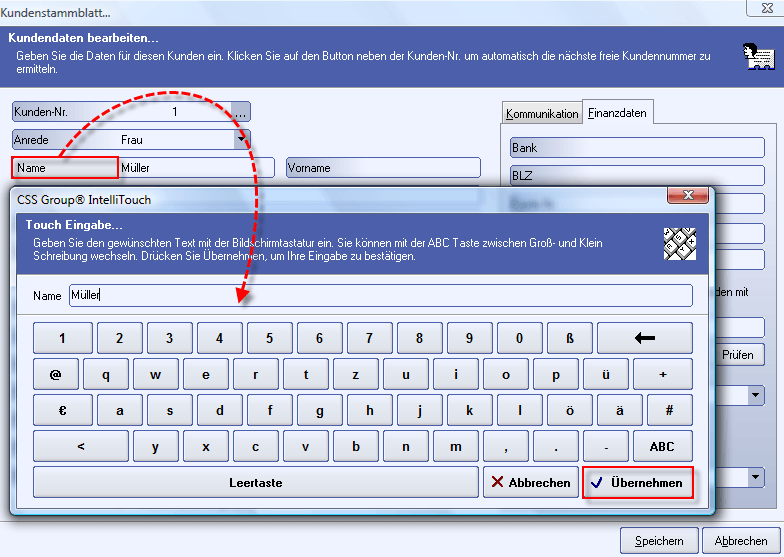Image resolution: width=784 pixels, height=557 pixels.
Task: Switch to the Kommunikation tab
Action: click(x=542, y=114)
